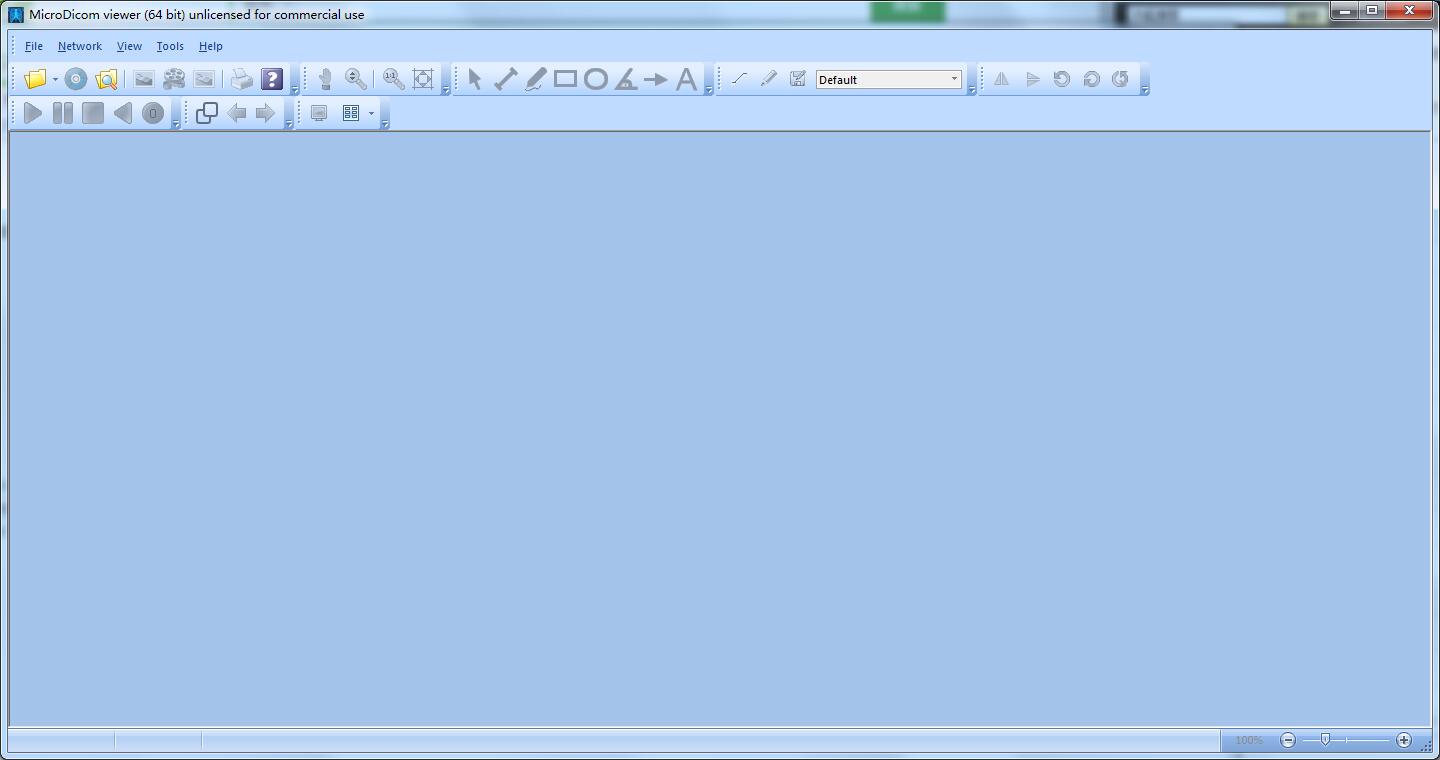Decrease zoom with the minus button
1440x760 pixels.
(x=1288, y=740)
